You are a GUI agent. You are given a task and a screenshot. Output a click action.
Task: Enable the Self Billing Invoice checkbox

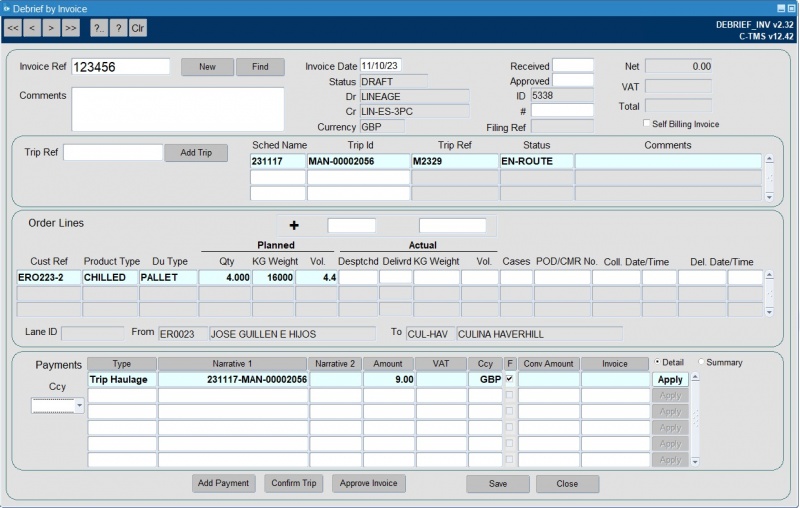tap(646, 123)
